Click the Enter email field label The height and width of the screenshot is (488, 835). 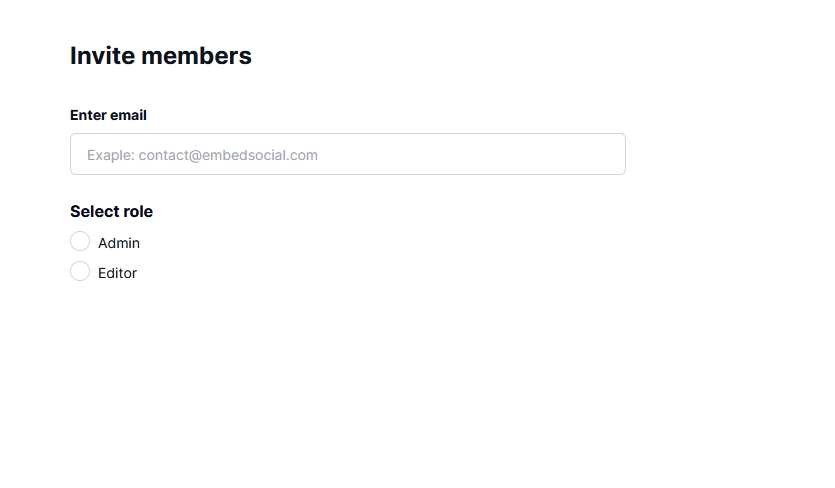(x=108, y=115)
